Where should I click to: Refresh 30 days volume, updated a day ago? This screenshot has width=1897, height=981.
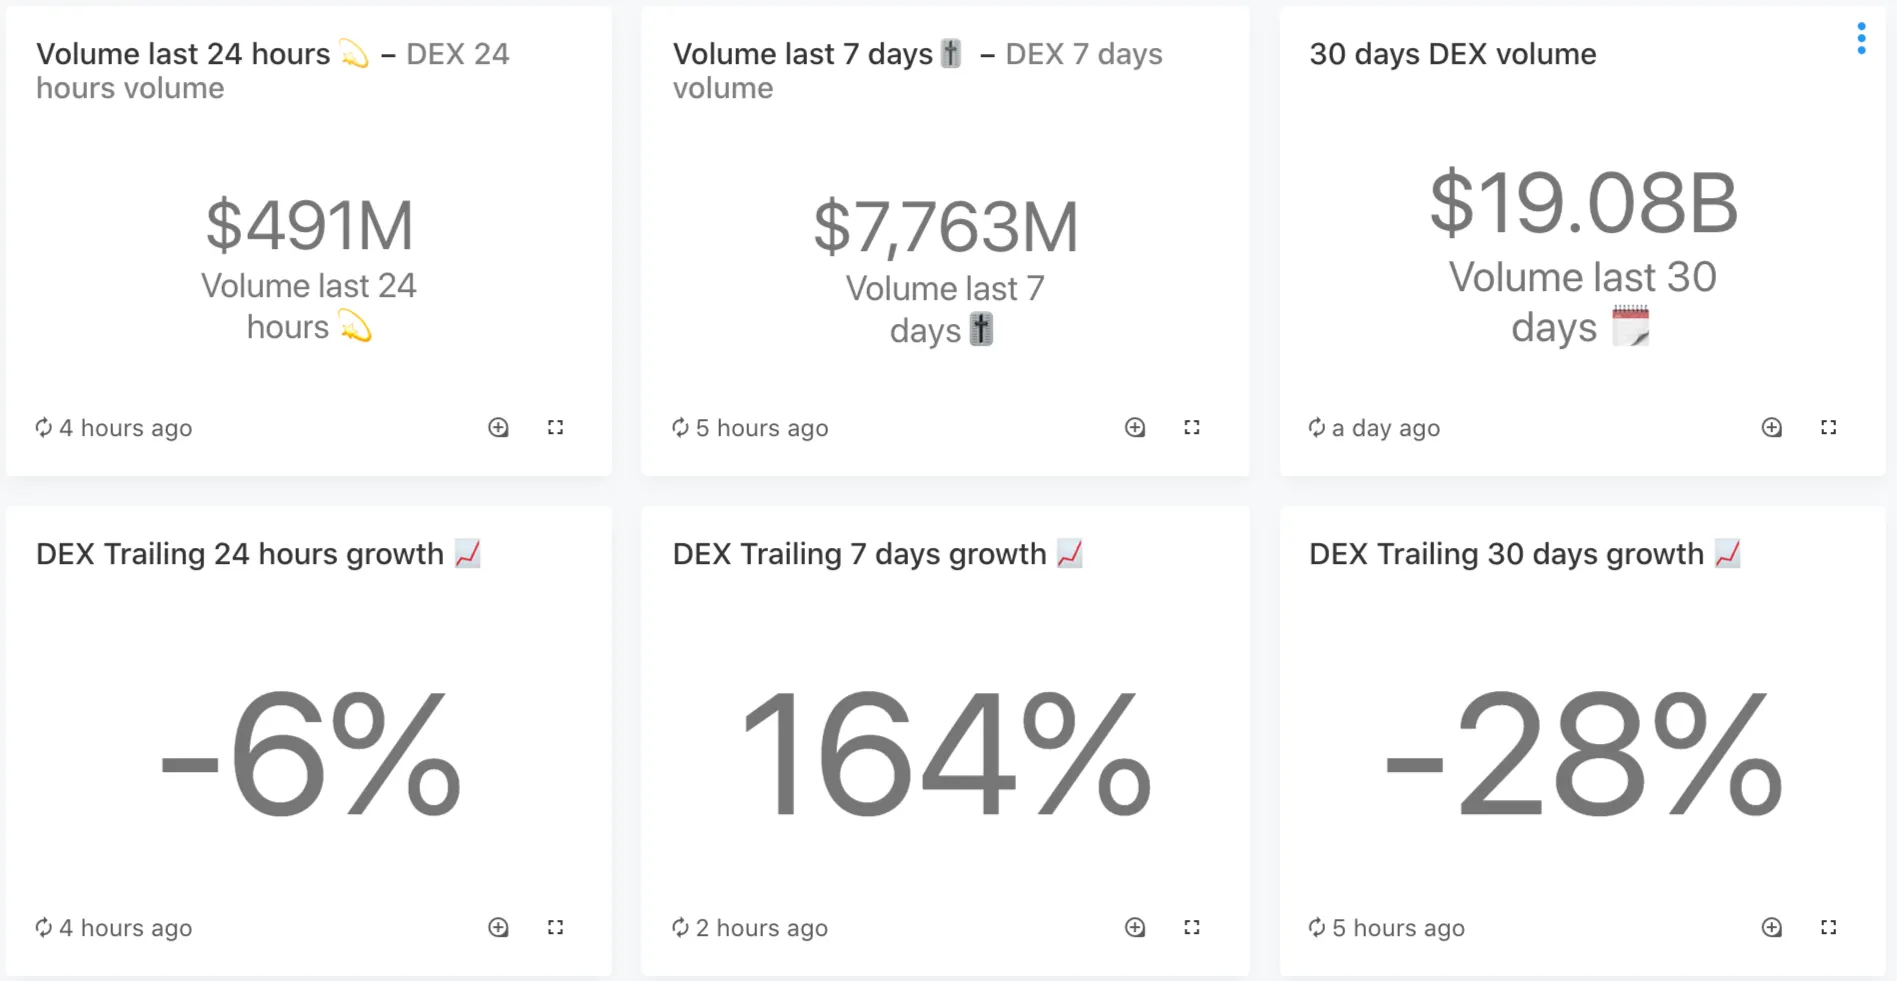1317,428
